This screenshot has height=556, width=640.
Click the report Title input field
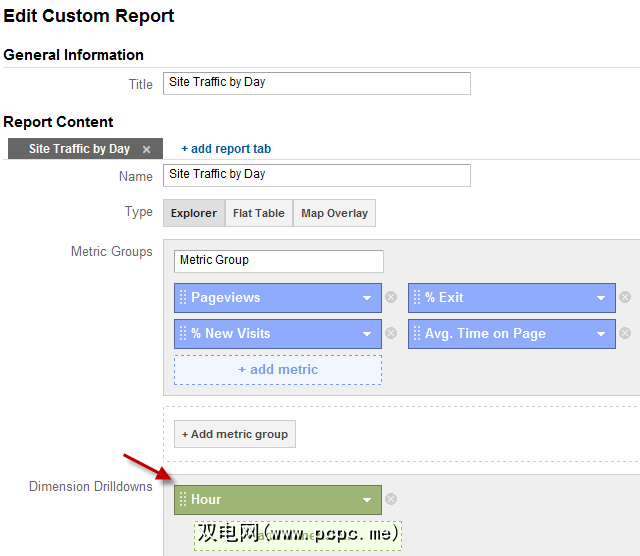pos(316,83)
